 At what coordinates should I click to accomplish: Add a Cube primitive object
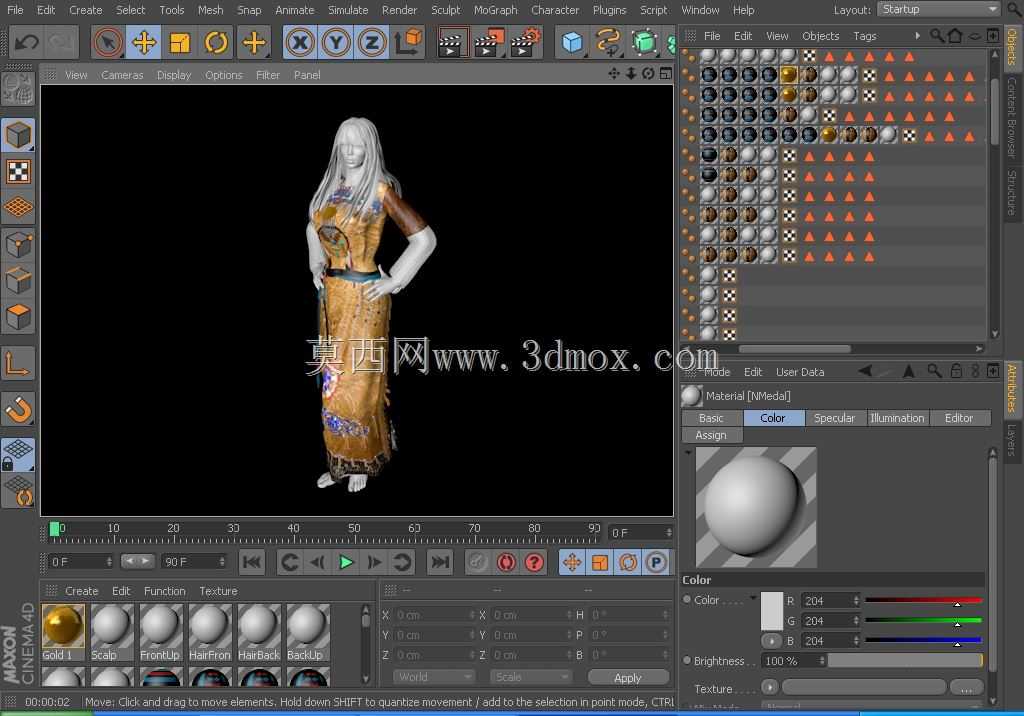(x=572, y=43)
